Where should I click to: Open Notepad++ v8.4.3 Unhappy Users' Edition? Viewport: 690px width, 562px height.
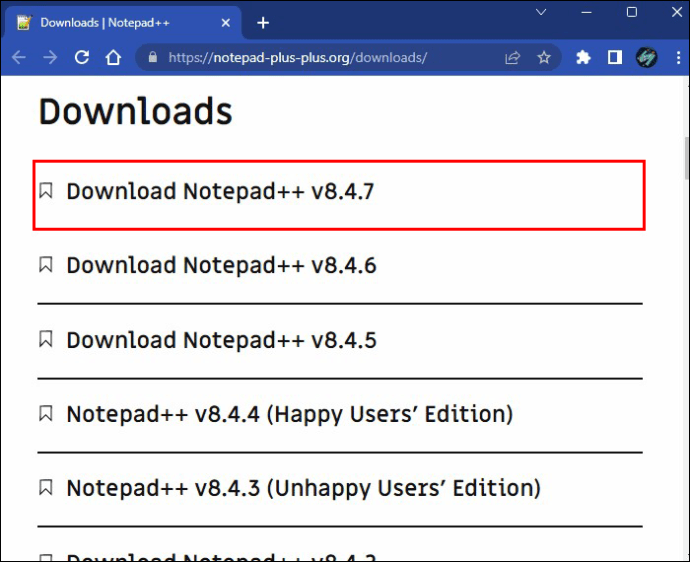click(304, 488)
